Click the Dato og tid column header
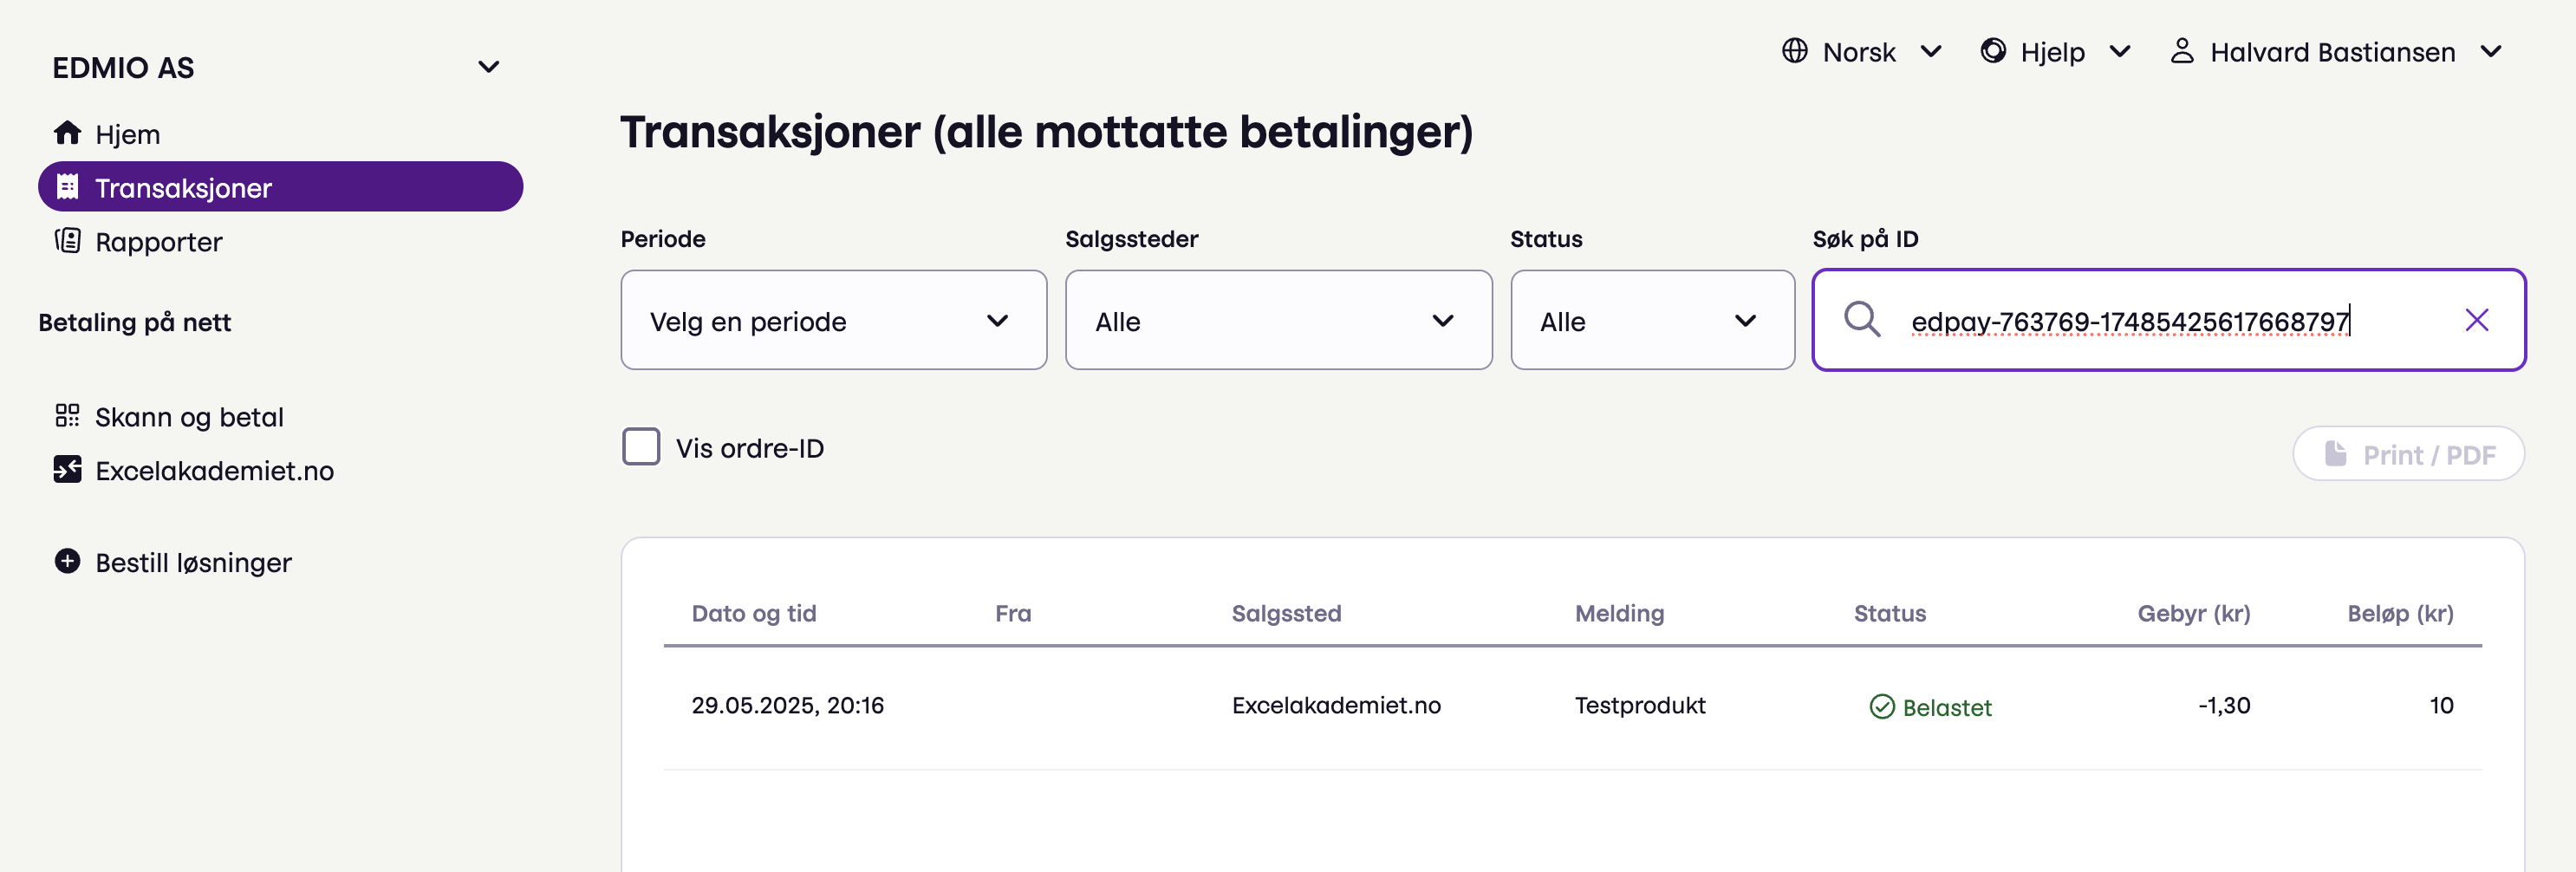The width and height of the screenshot is (2576, 872). (754, 613)
